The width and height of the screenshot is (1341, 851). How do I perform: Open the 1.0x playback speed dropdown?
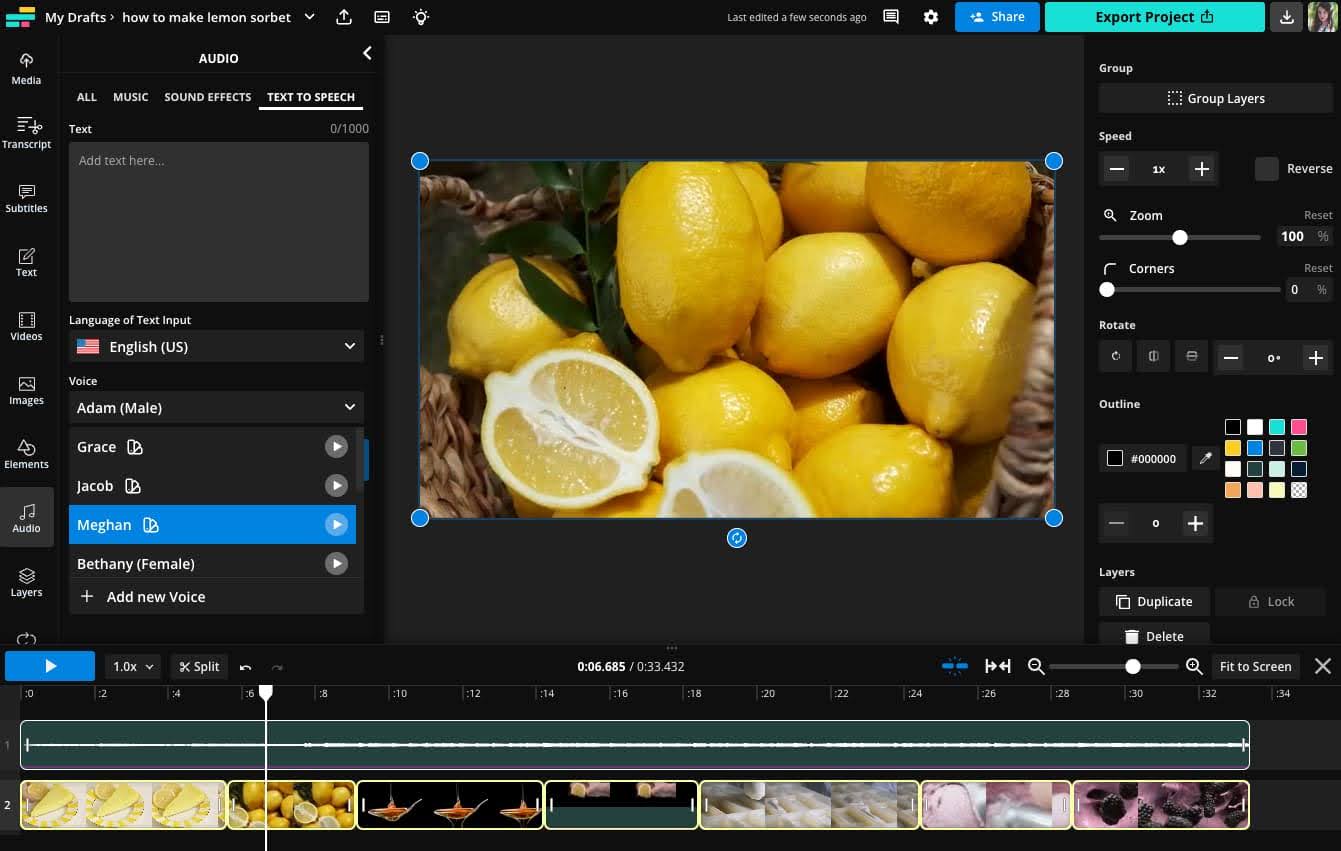[133, 667]
